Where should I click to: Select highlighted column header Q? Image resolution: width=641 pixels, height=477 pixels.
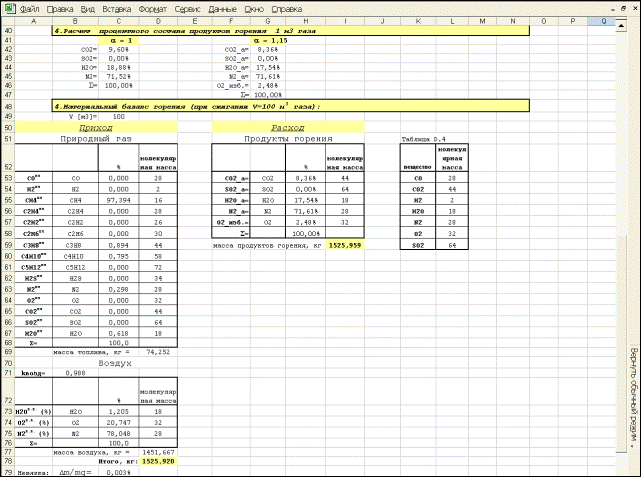click(603, 21)
